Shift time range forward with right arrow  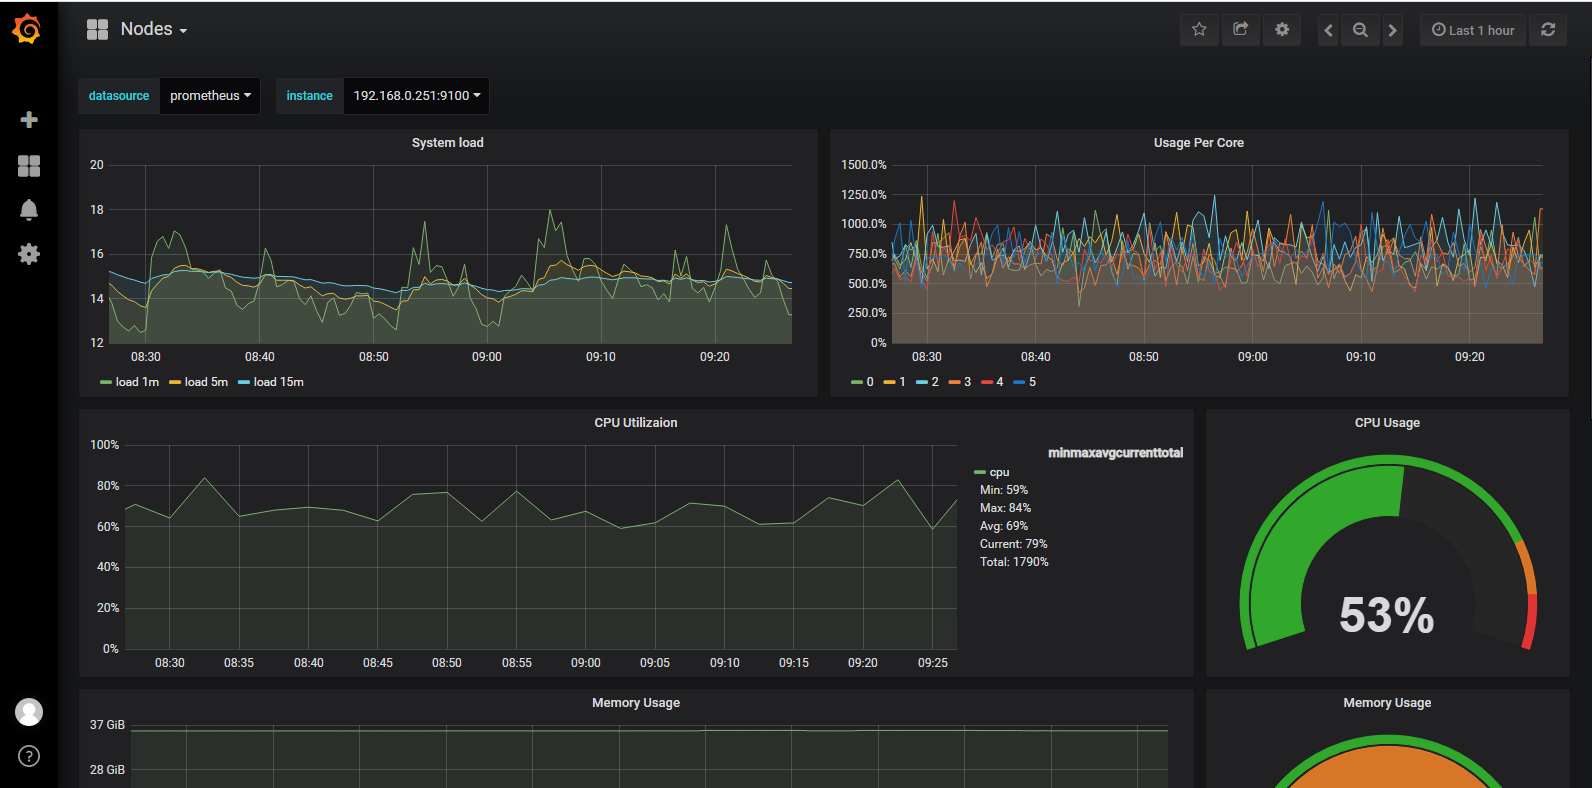pyautogui.click(x=1392, y=30)
